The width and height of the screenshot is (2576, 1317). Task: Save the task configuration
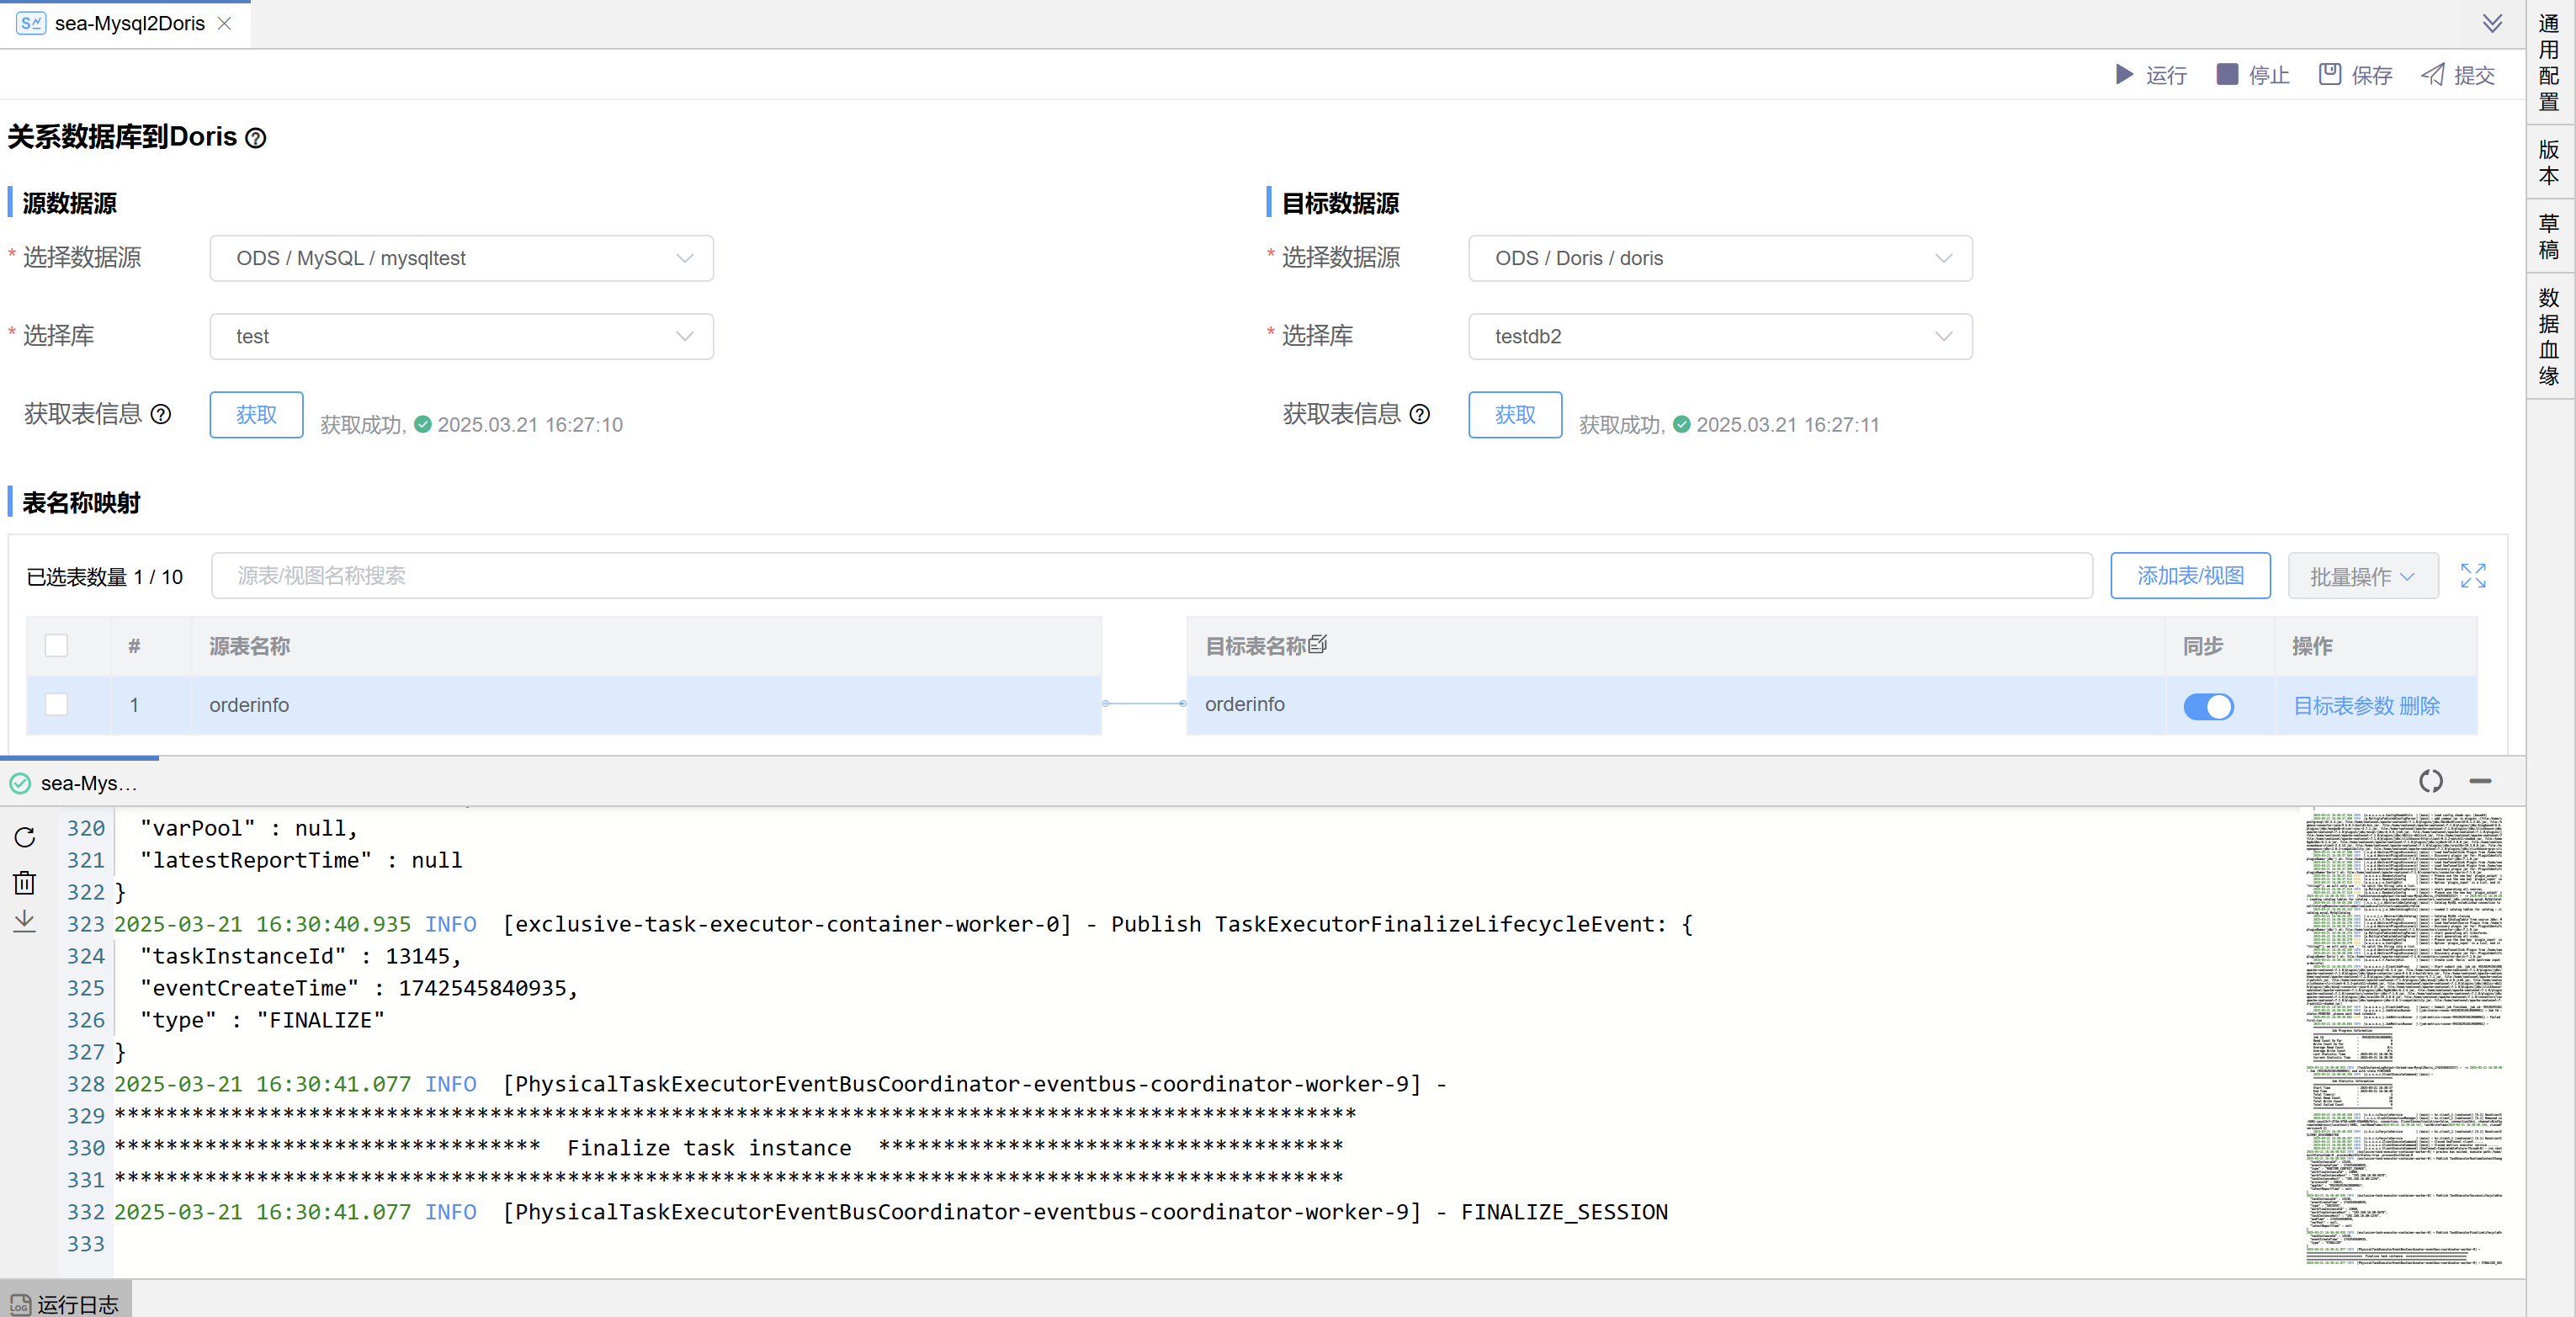tap(2355, 75)
